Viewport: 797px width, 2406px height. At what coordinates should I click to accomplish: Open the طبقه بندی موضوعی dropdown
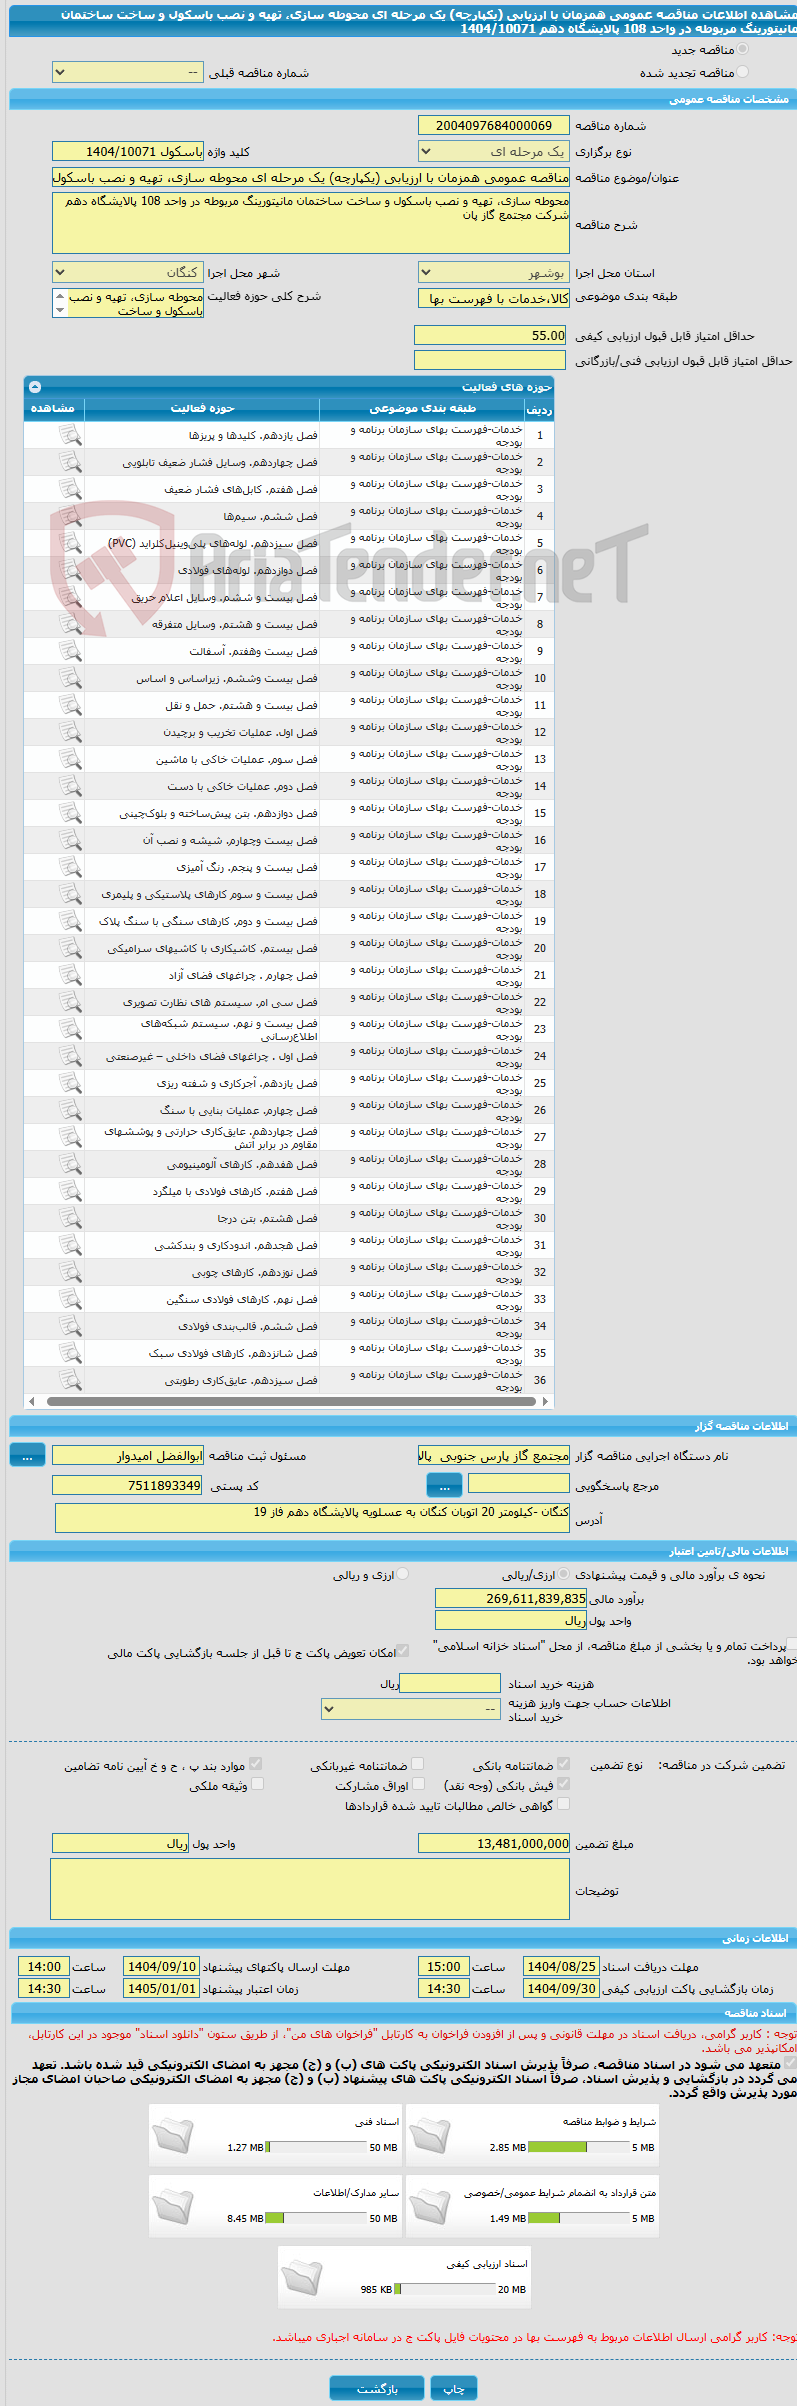pyautogui.click(x=494, y=298)
